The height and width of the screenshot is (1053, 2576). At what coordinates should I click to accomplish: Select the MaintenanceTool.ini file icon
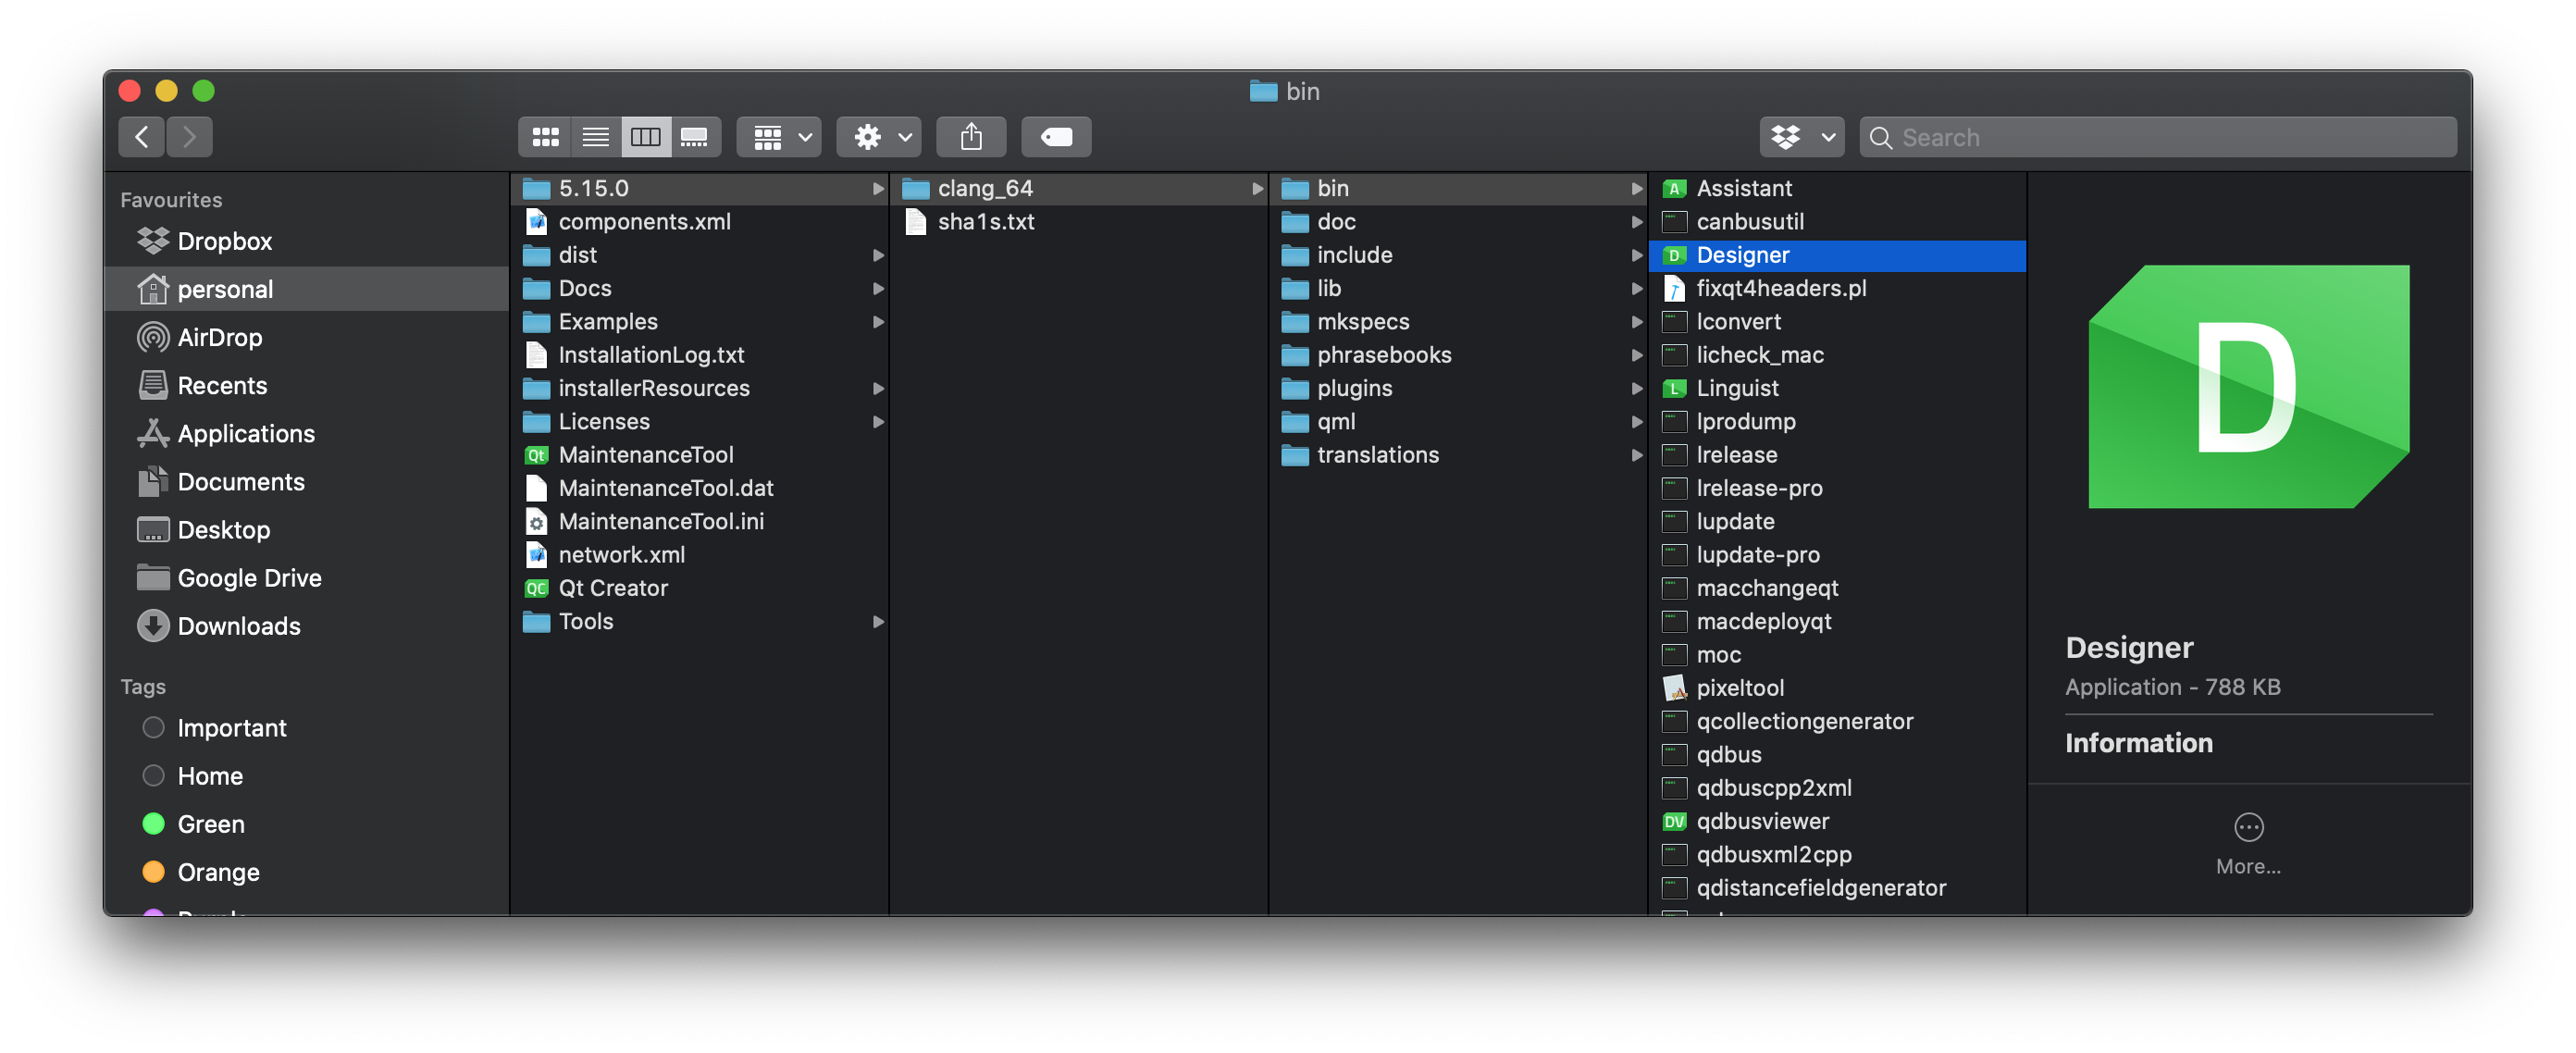tap(537, 521)
